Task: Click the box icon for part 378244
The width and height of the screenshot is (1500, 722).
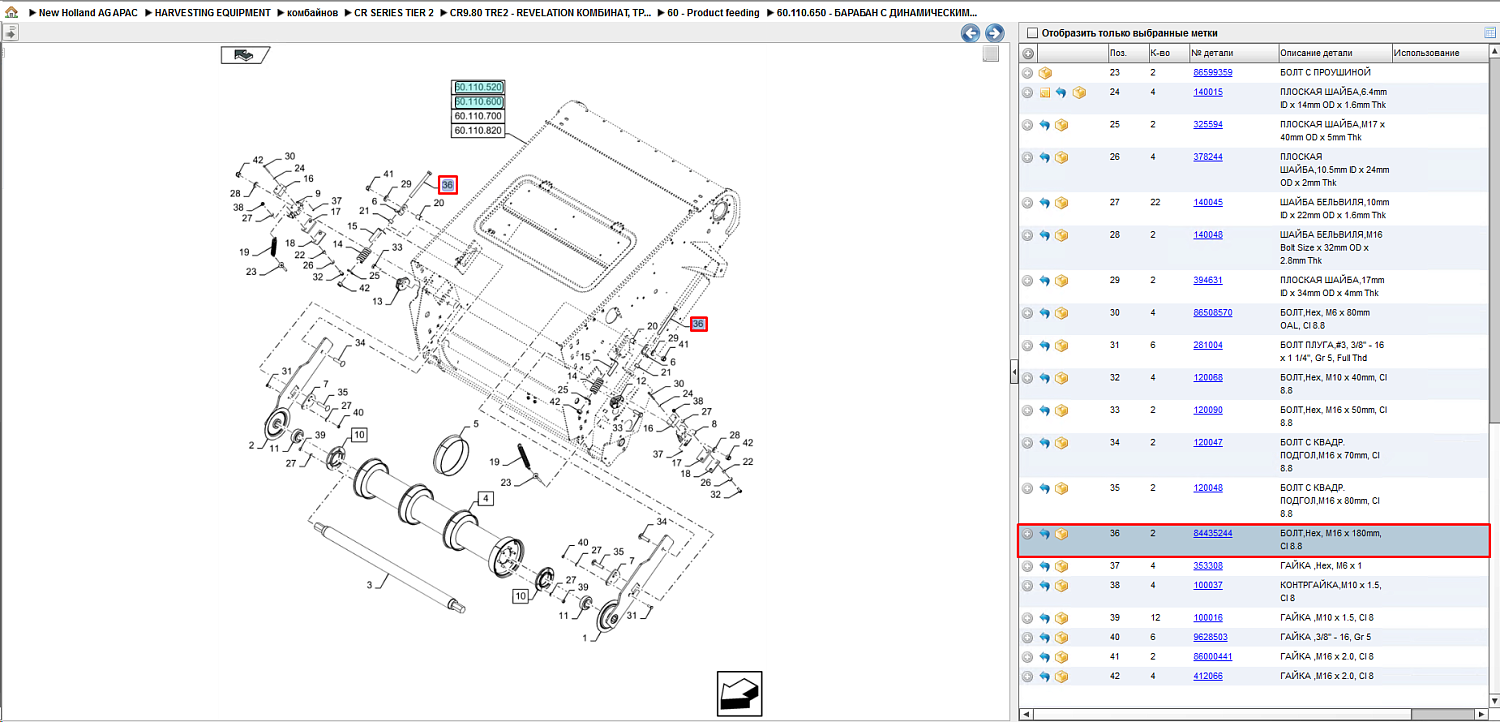Action: pos(1062,158)
